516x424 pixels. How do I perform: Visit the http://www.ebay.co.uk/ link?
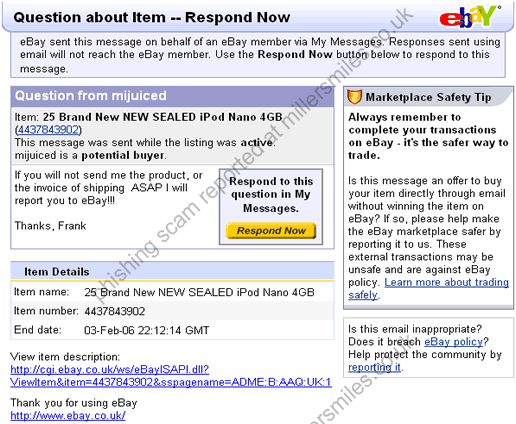(x=68, y=416)
